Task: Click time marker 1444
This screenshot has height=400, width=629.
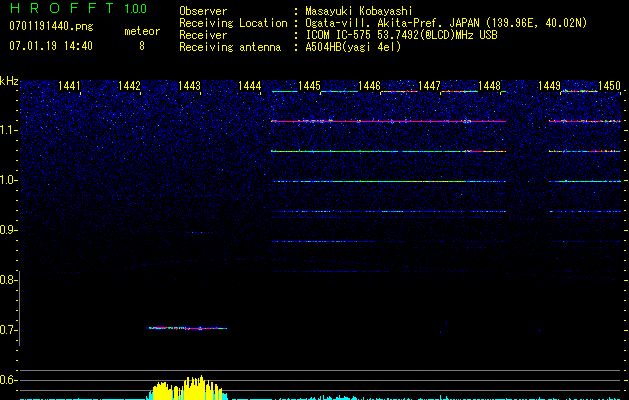Action: (x=249, y=86)
